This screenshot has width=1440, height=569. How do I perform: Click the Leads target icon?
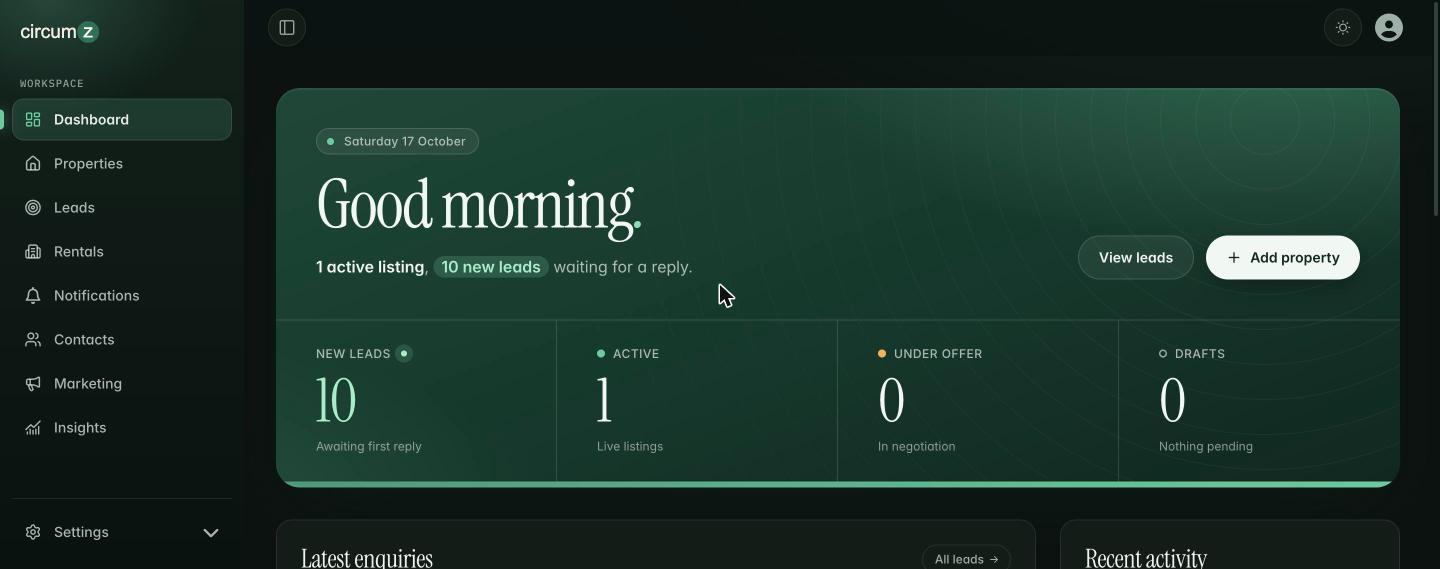click(33, 208)
